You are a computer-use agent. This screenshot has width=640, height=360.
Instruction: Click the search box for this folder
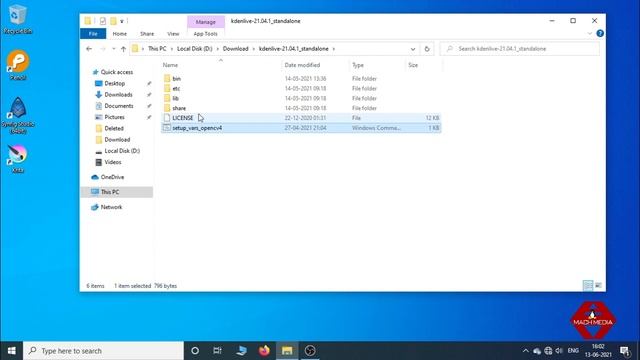click(520, 49)
